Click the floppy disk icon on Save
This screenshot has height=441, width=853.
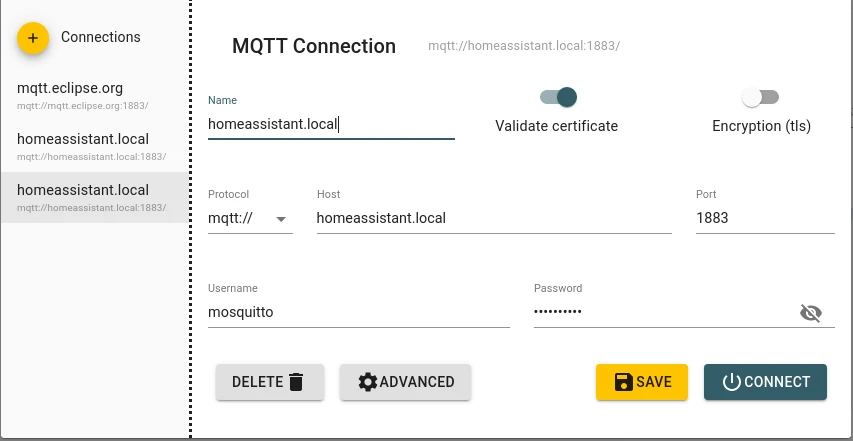[623, 382]
